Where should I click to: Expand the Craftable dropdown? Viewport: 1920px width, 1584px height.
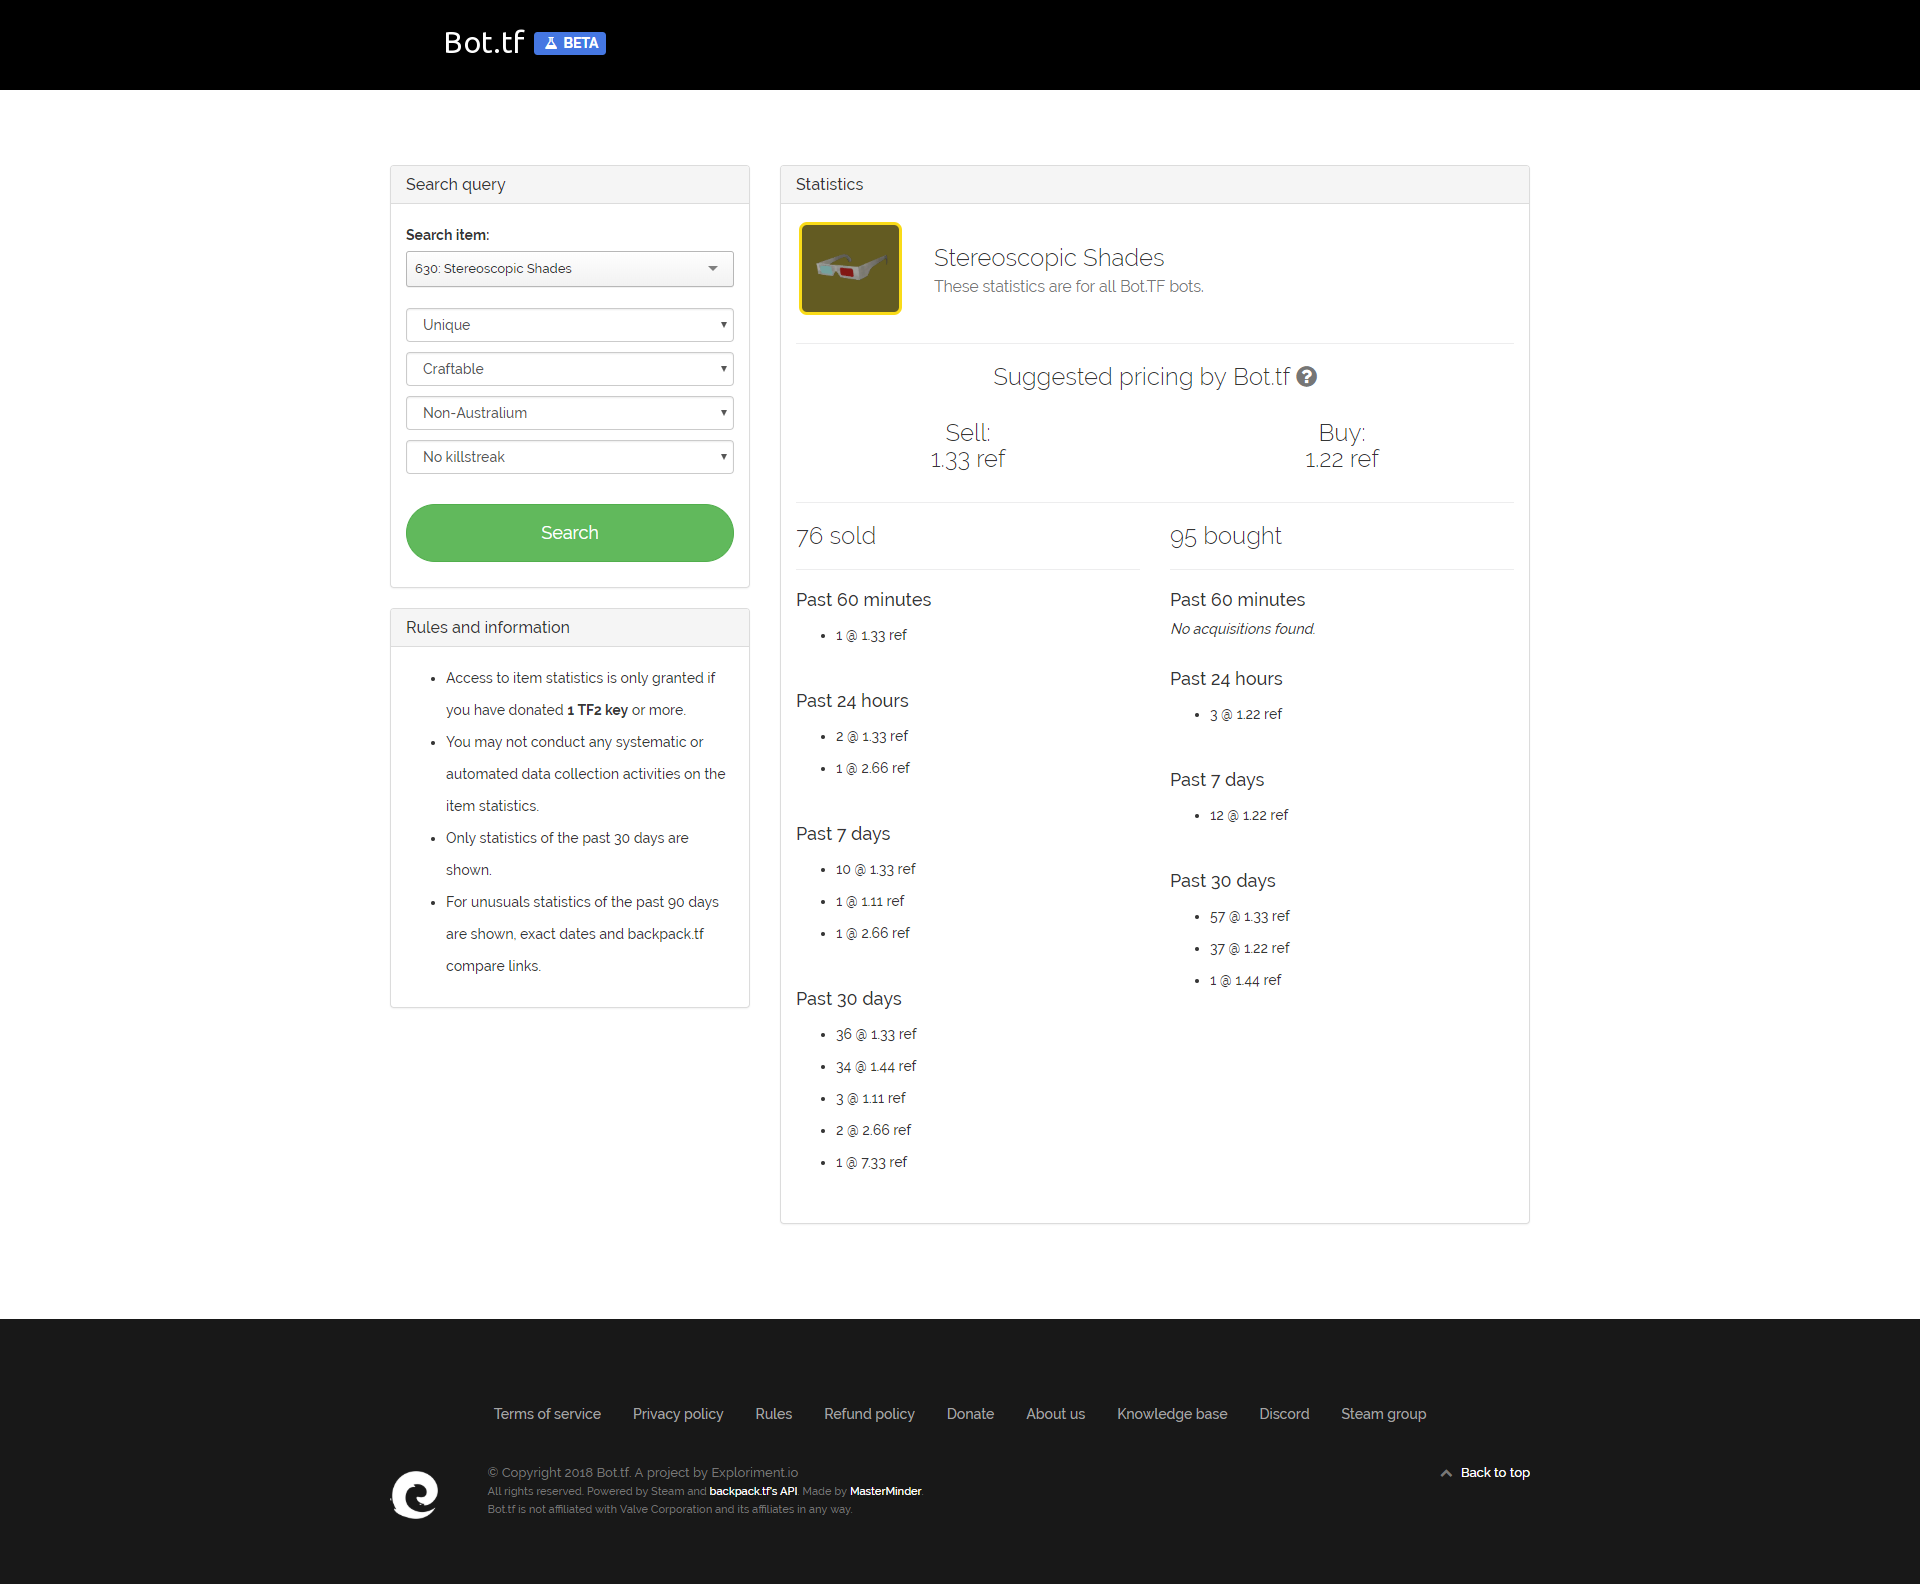569,369
